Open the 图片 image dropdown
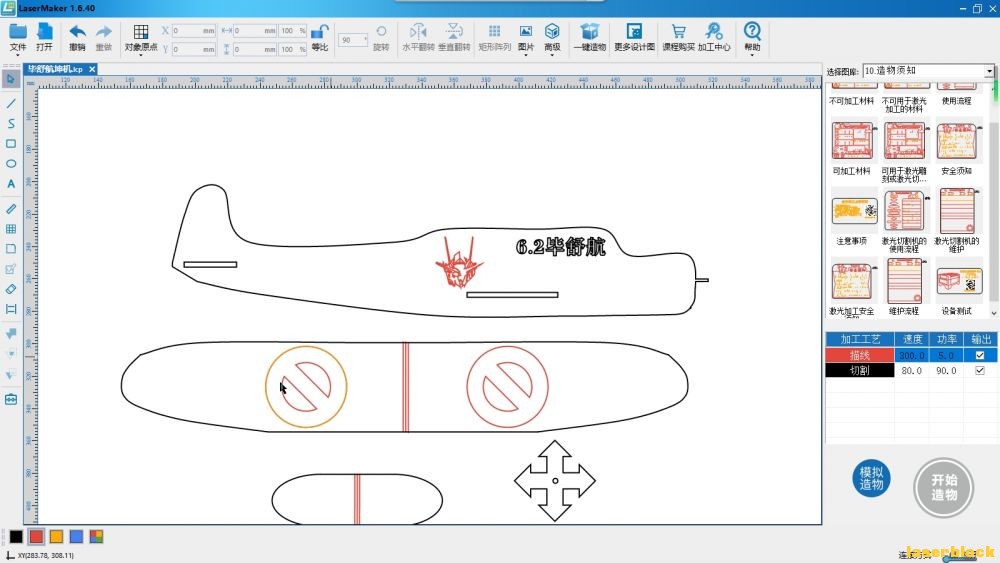The width and height of the screenshot is (1000, 563). 526,38
